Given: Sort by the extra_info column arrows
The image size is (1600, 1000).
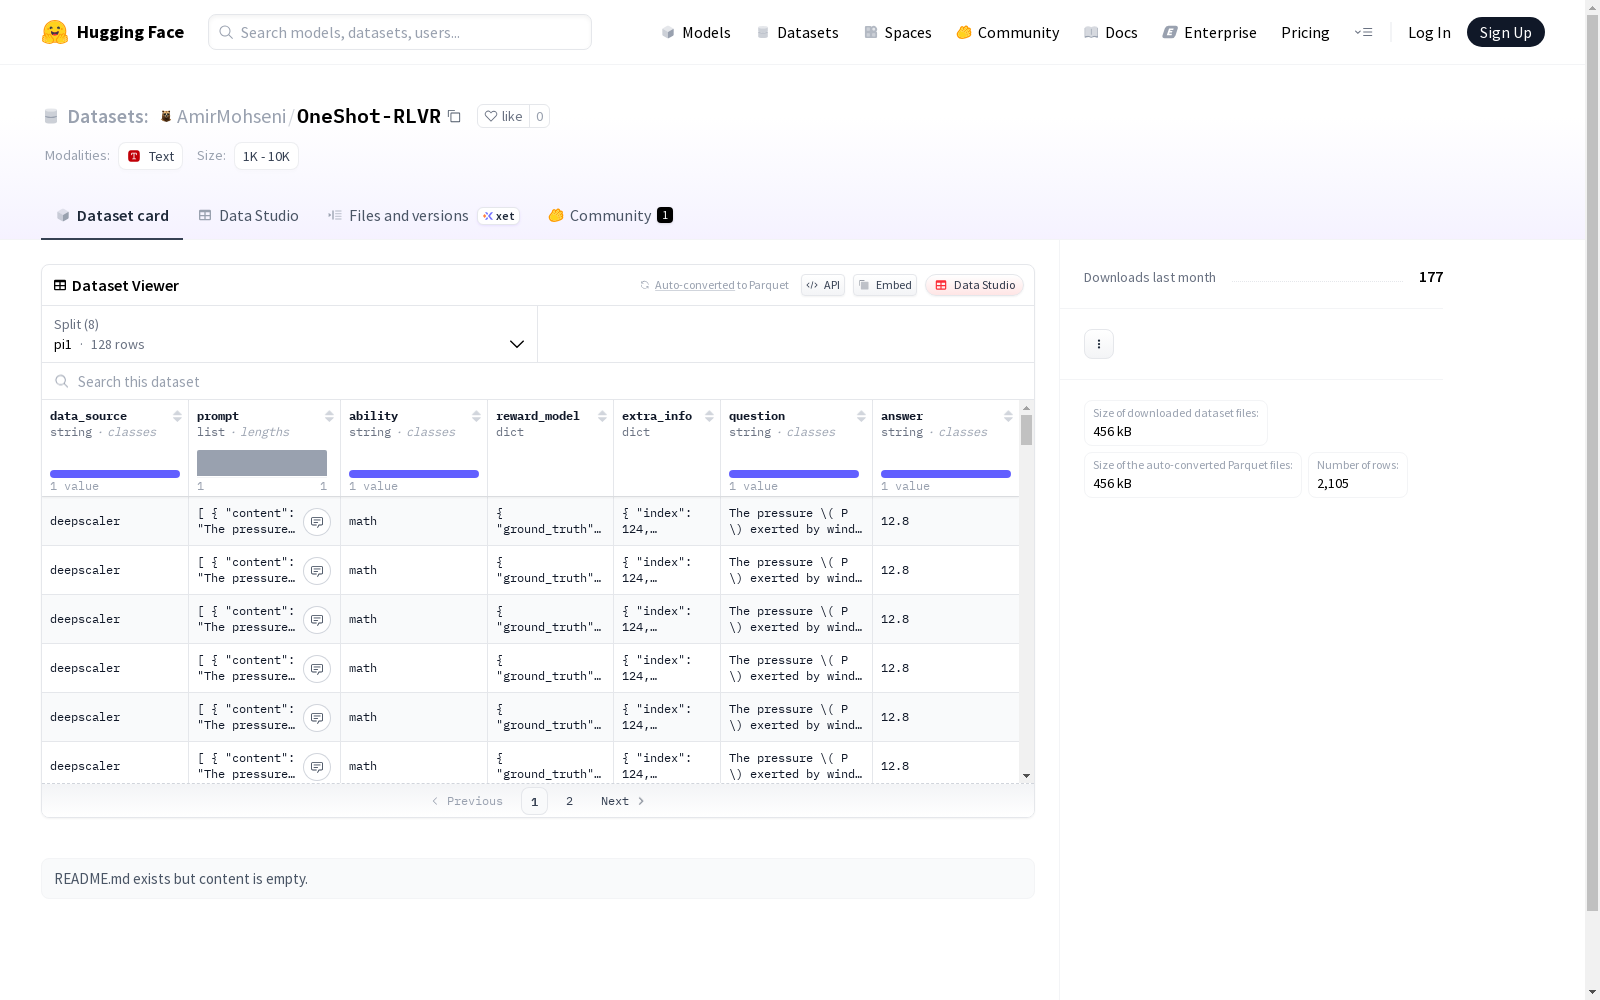Looking at the screenshot, I should click(x=709, y=416).
